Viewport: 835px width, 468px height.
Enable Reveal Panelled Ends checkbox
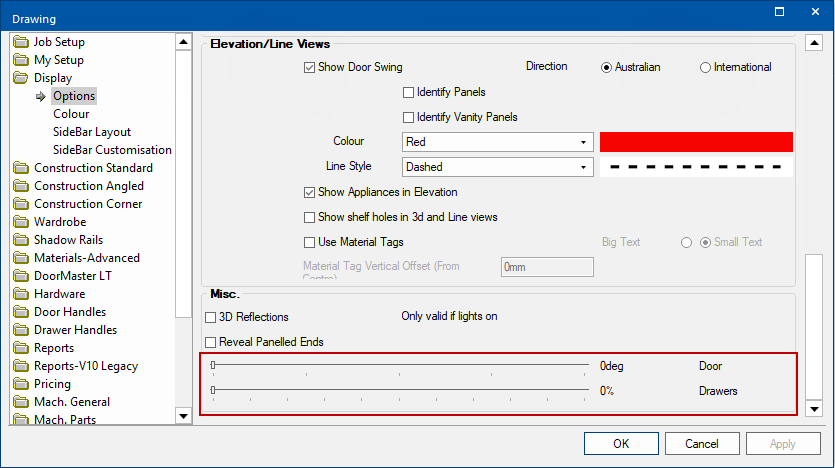[x=210, y=342]
